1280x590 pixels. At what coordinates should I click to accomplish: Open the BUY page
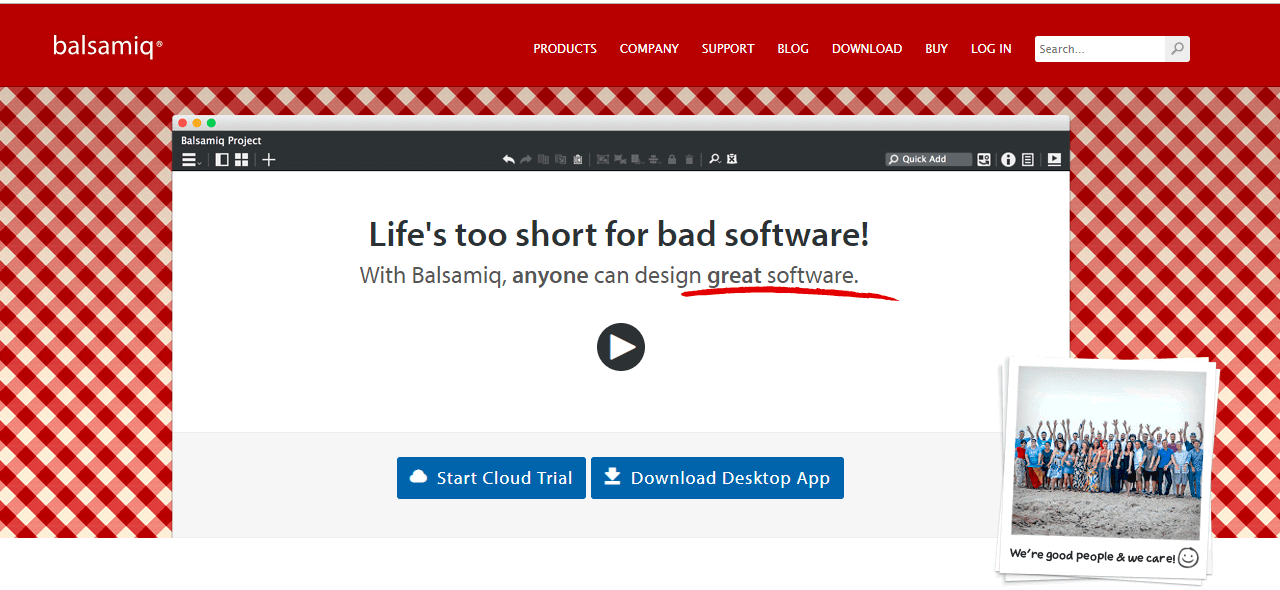(936, 48)
